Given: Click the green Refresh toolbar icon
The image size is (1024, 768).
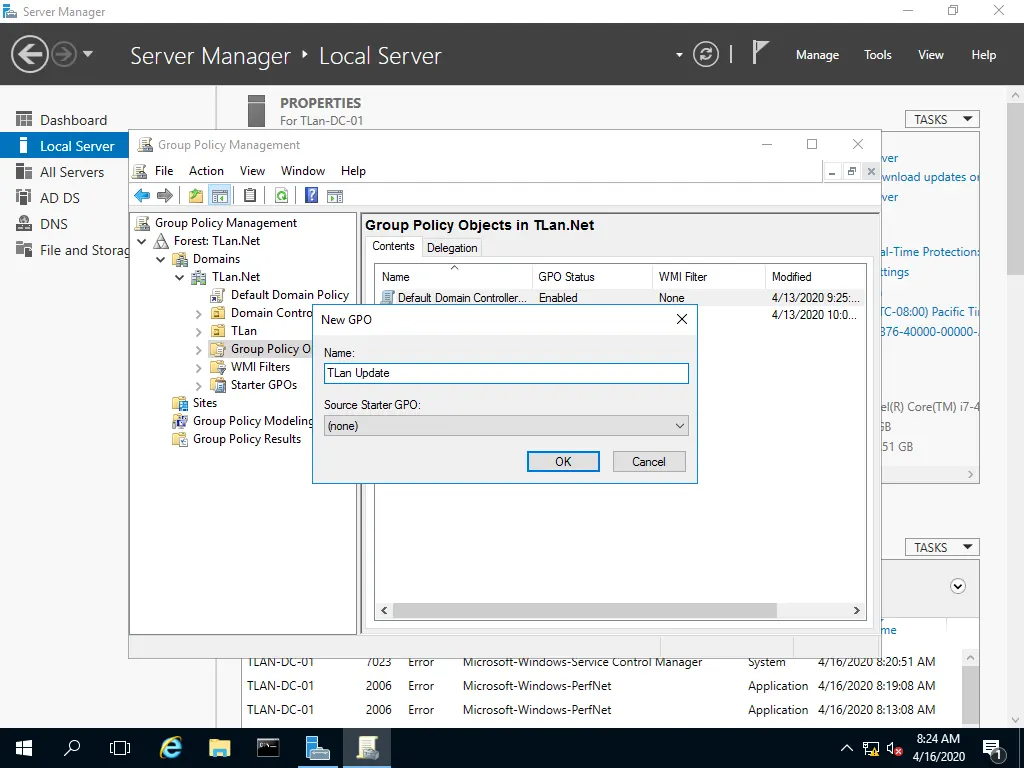Looking at the screenshot, I should click(281, 195).
